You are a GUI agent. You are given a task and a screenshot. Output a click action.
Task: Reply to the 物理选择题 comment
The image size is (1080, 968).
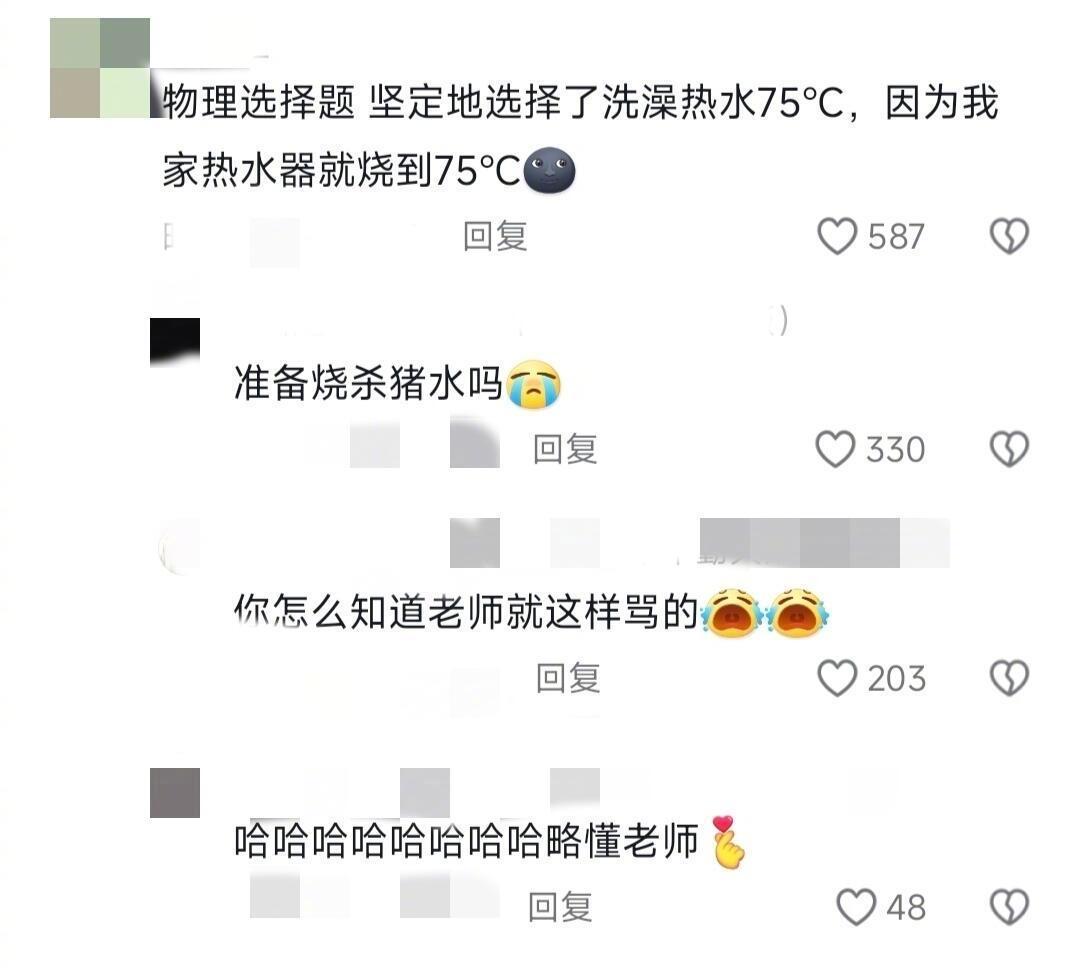click(495, 237)
